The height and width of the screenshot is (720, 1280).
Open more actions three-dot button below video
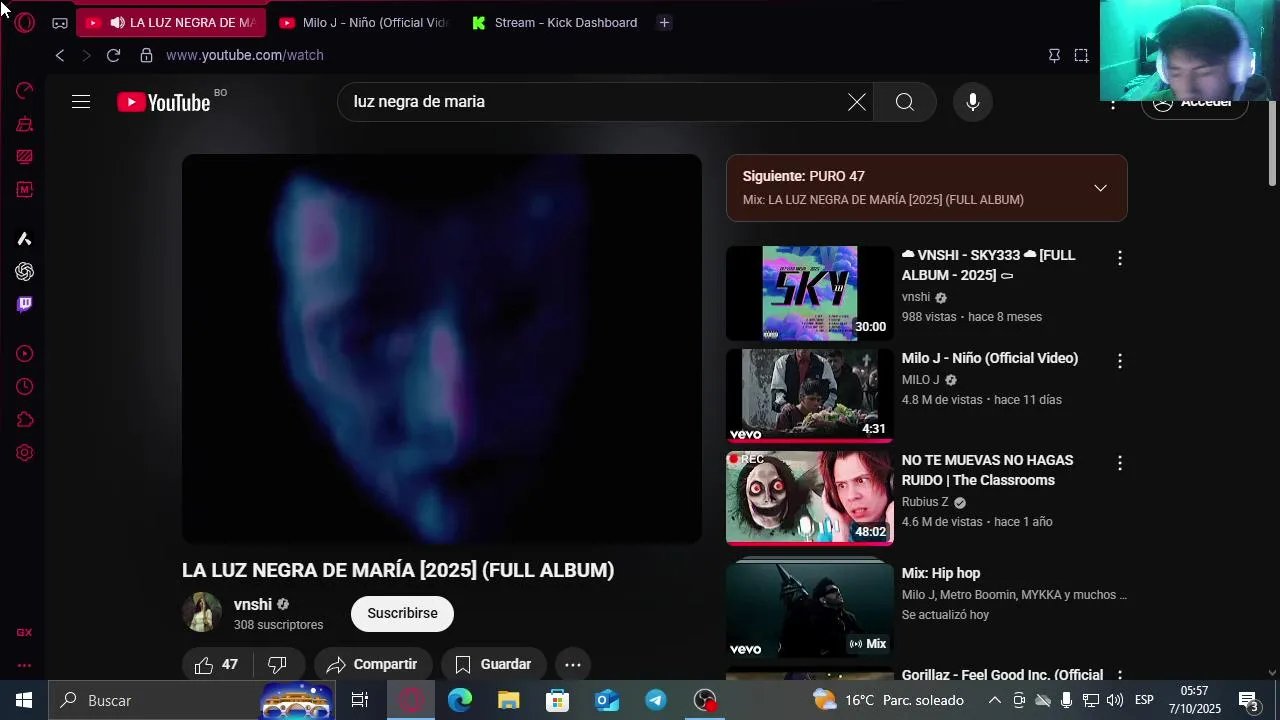[x=573, y=665]
